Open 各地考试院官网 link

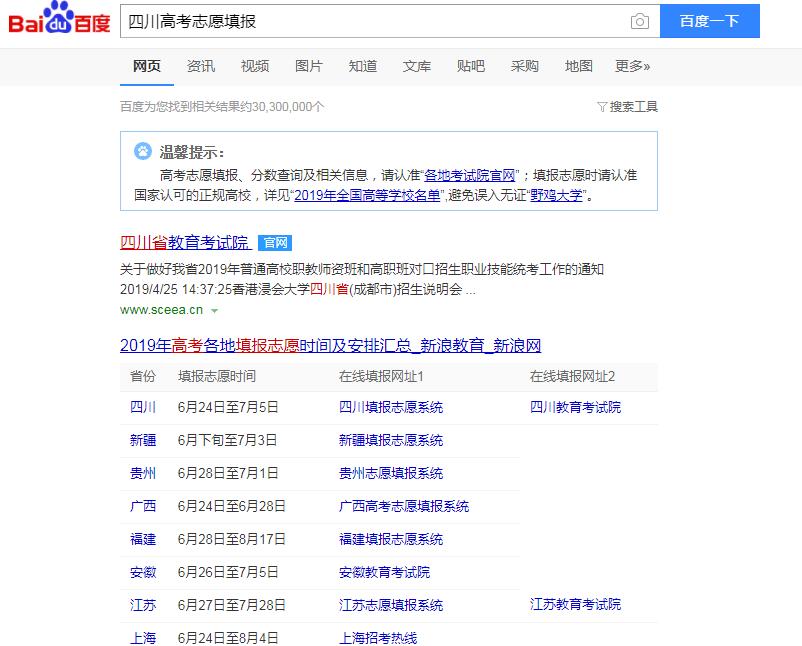tap(470, 175)
